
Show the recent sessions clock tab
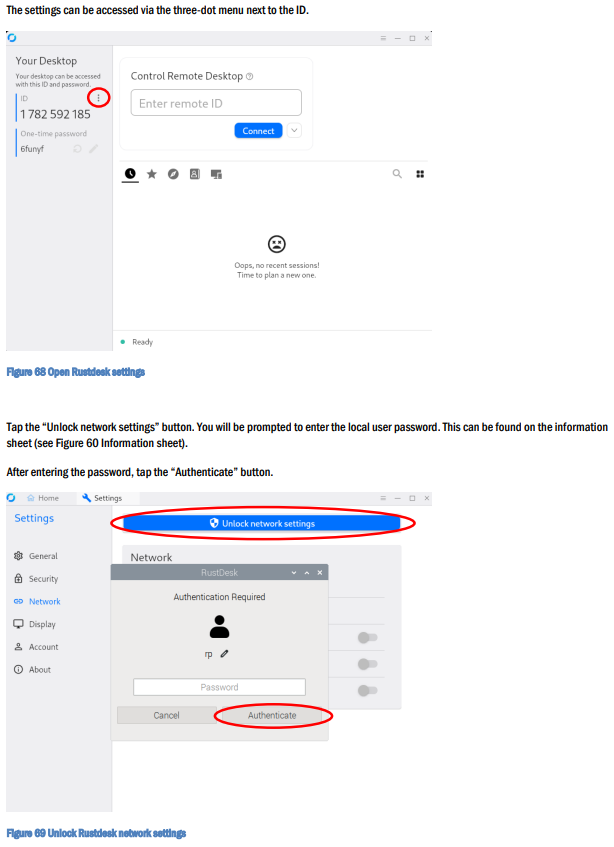coord(130,174)
